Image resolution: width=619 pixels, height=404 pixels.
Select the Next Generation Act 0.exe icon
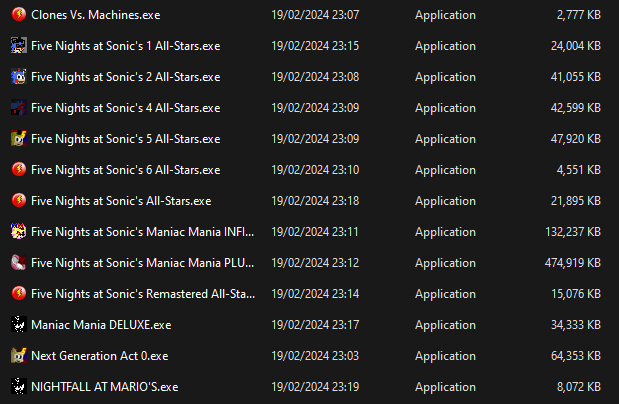(x=18, y=356)
